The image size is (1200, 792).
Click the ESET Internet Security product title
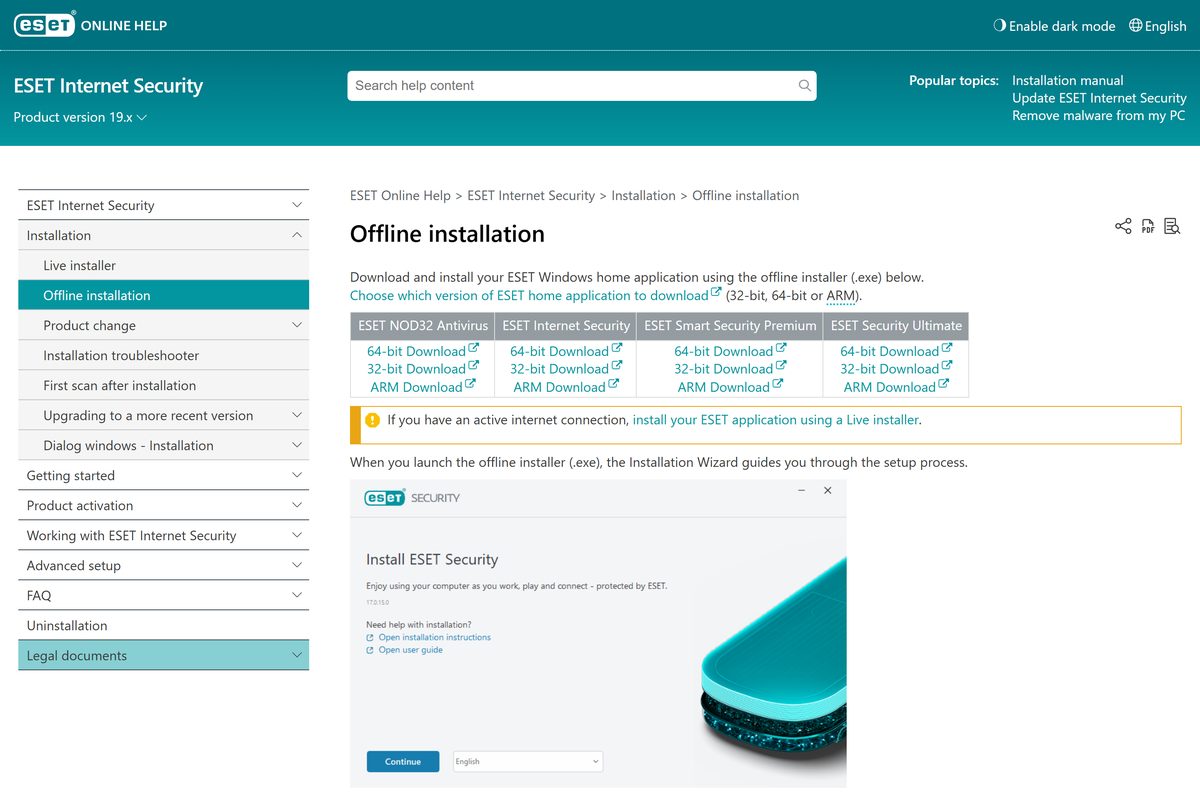(108, 86)
